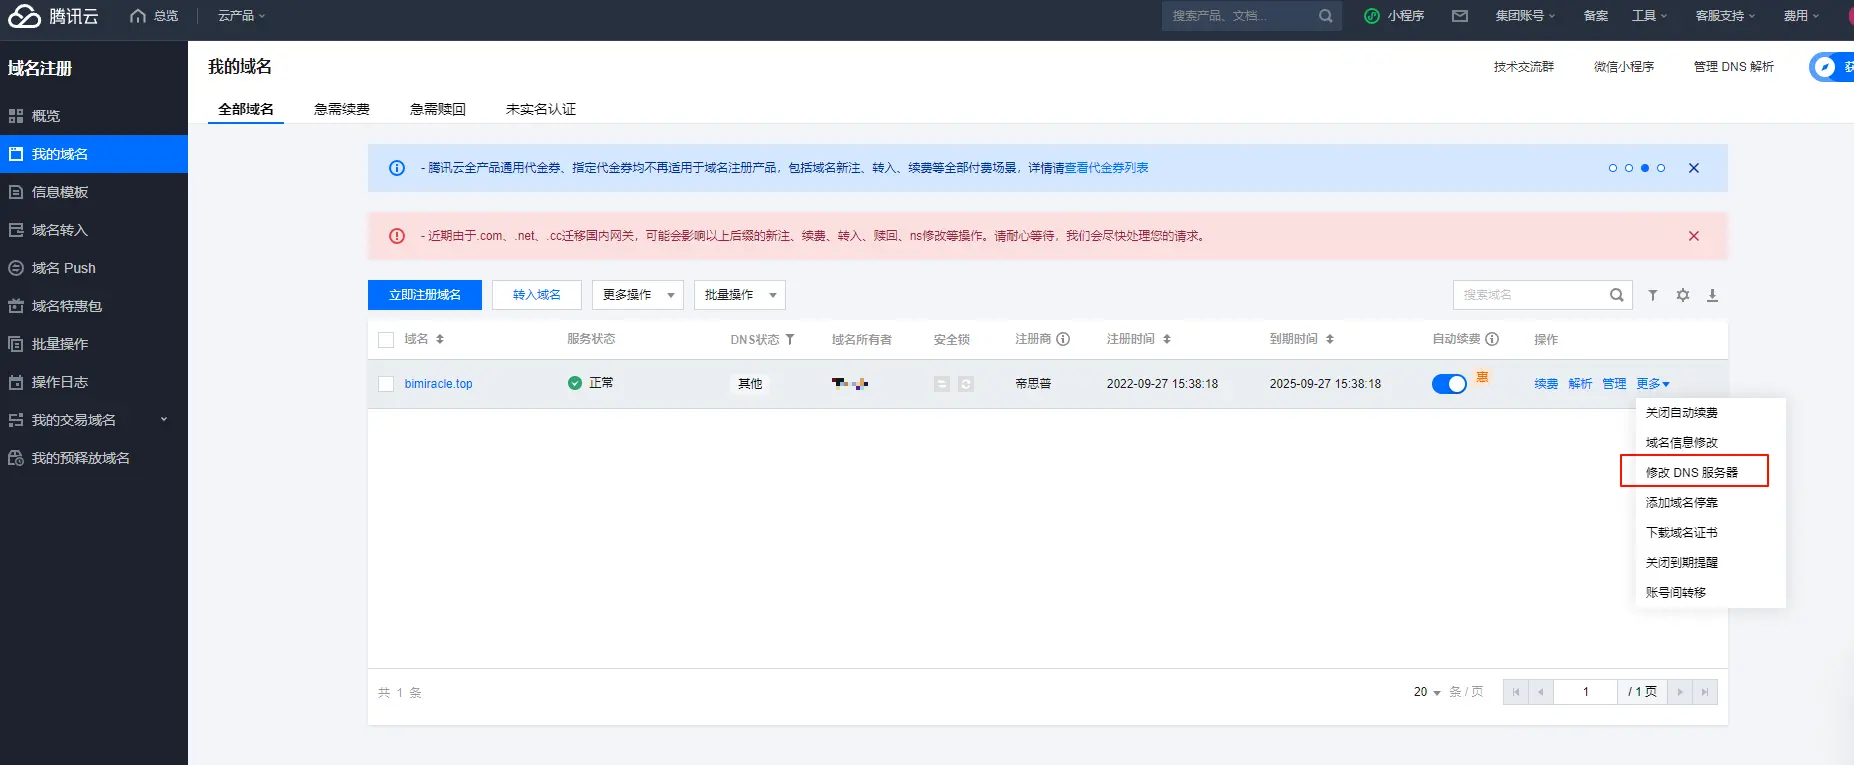
Task: Click the 域名 Push sidebar icon
Action: pos(16,268)
